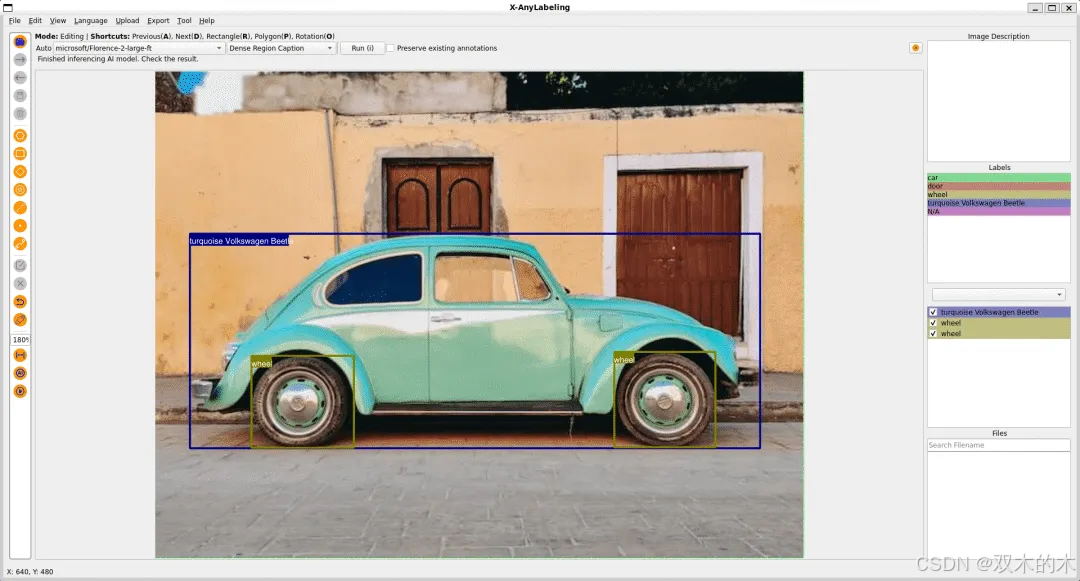Click the orange icon beside Image Description

(915, 48)
